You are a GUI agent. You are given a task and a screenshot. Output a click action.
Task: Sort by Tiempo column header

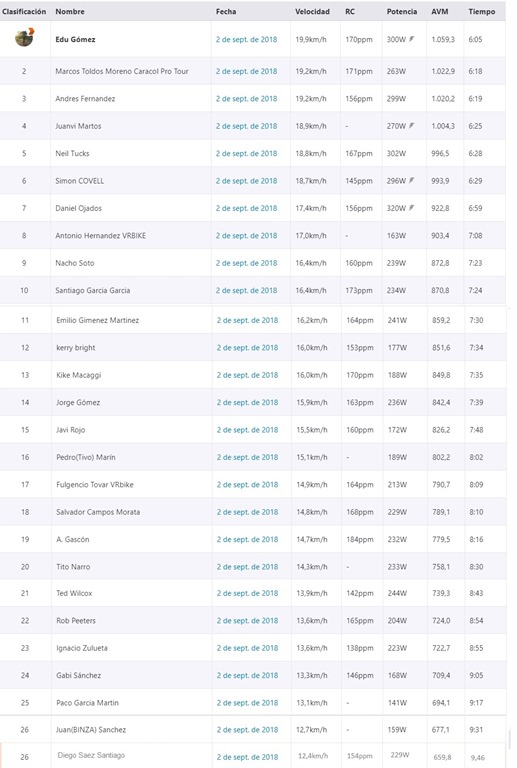482,11
